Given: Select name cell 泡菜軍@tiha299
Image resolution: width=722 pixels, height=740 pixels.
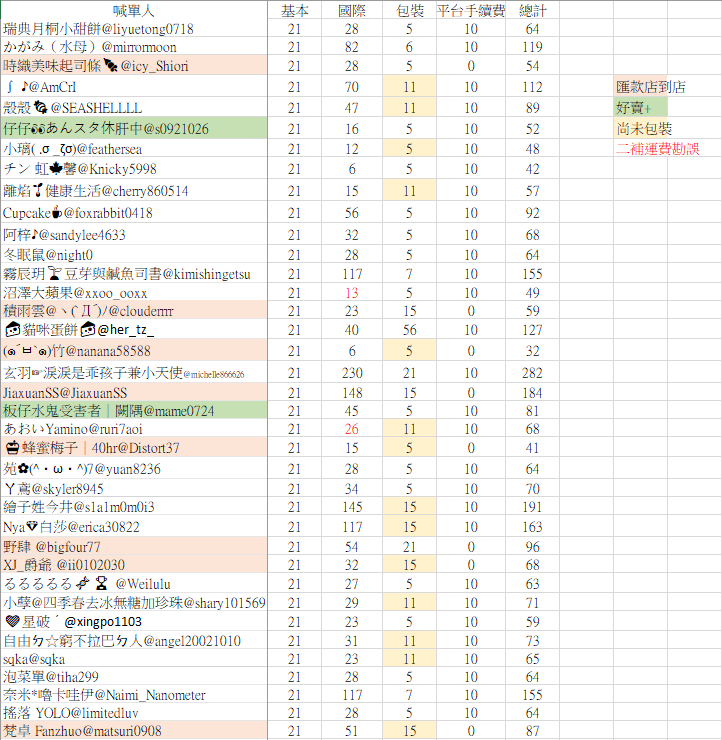Looking at the screenshot, I should [134, 677].
